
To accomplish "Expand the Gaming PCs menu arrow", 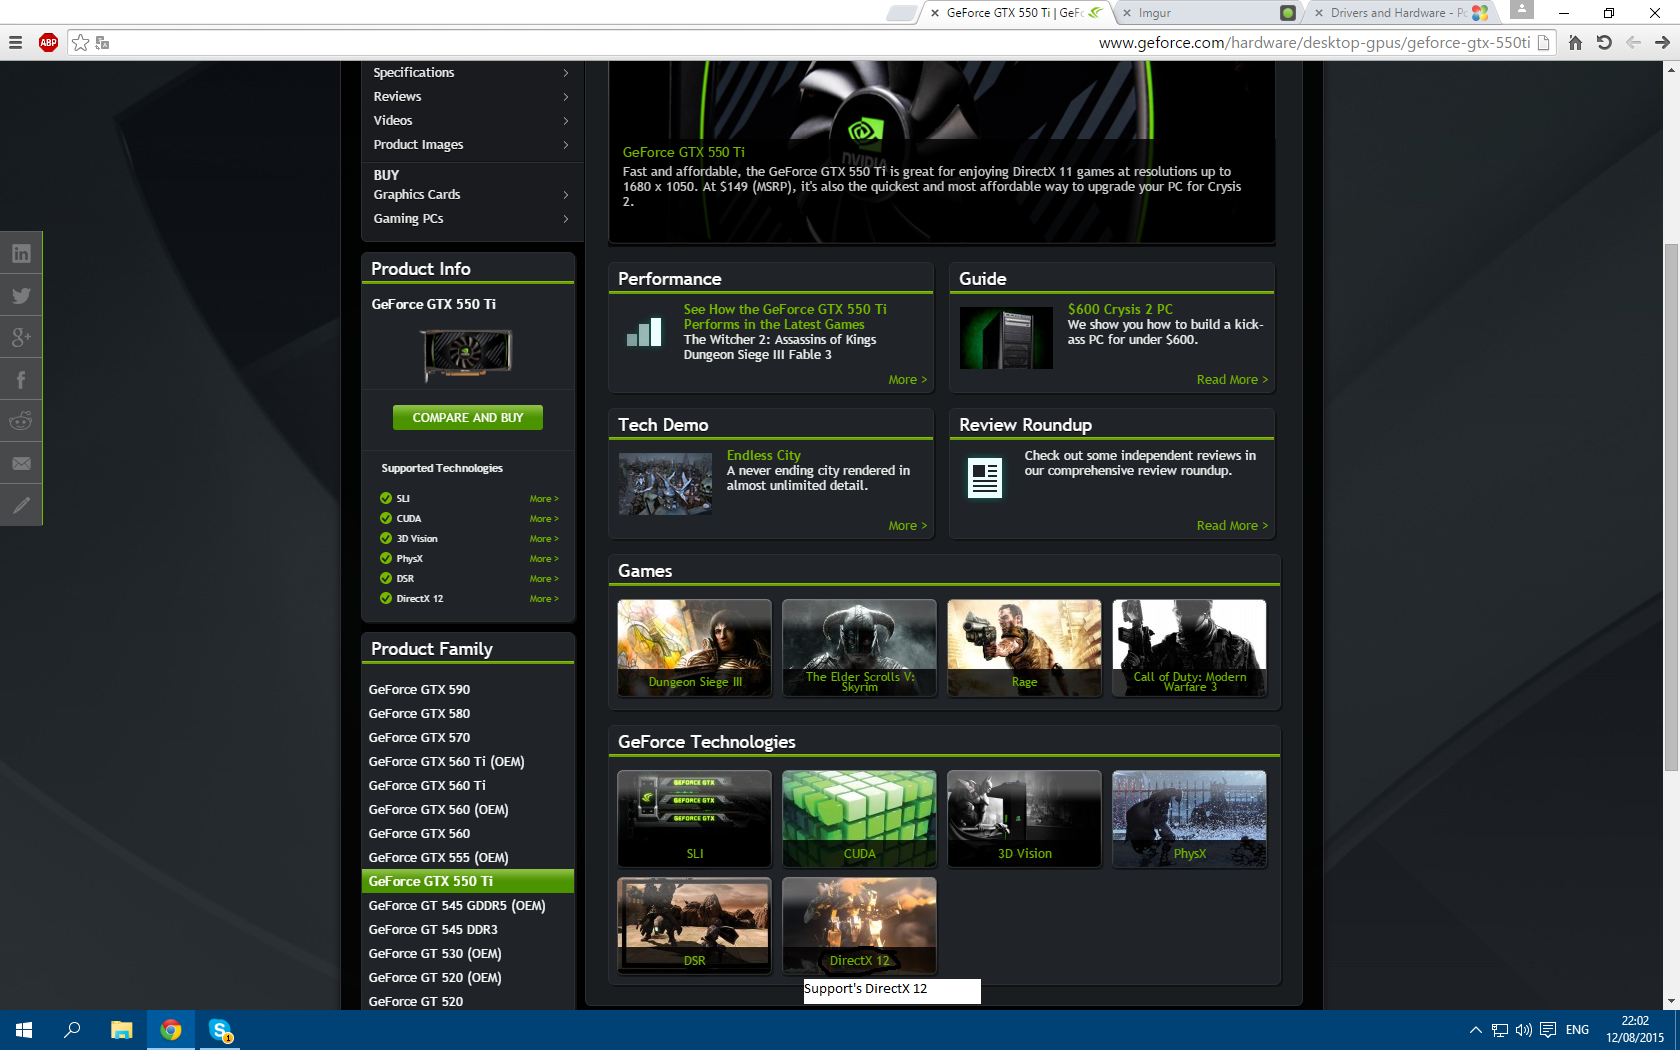I will point(566,219).
